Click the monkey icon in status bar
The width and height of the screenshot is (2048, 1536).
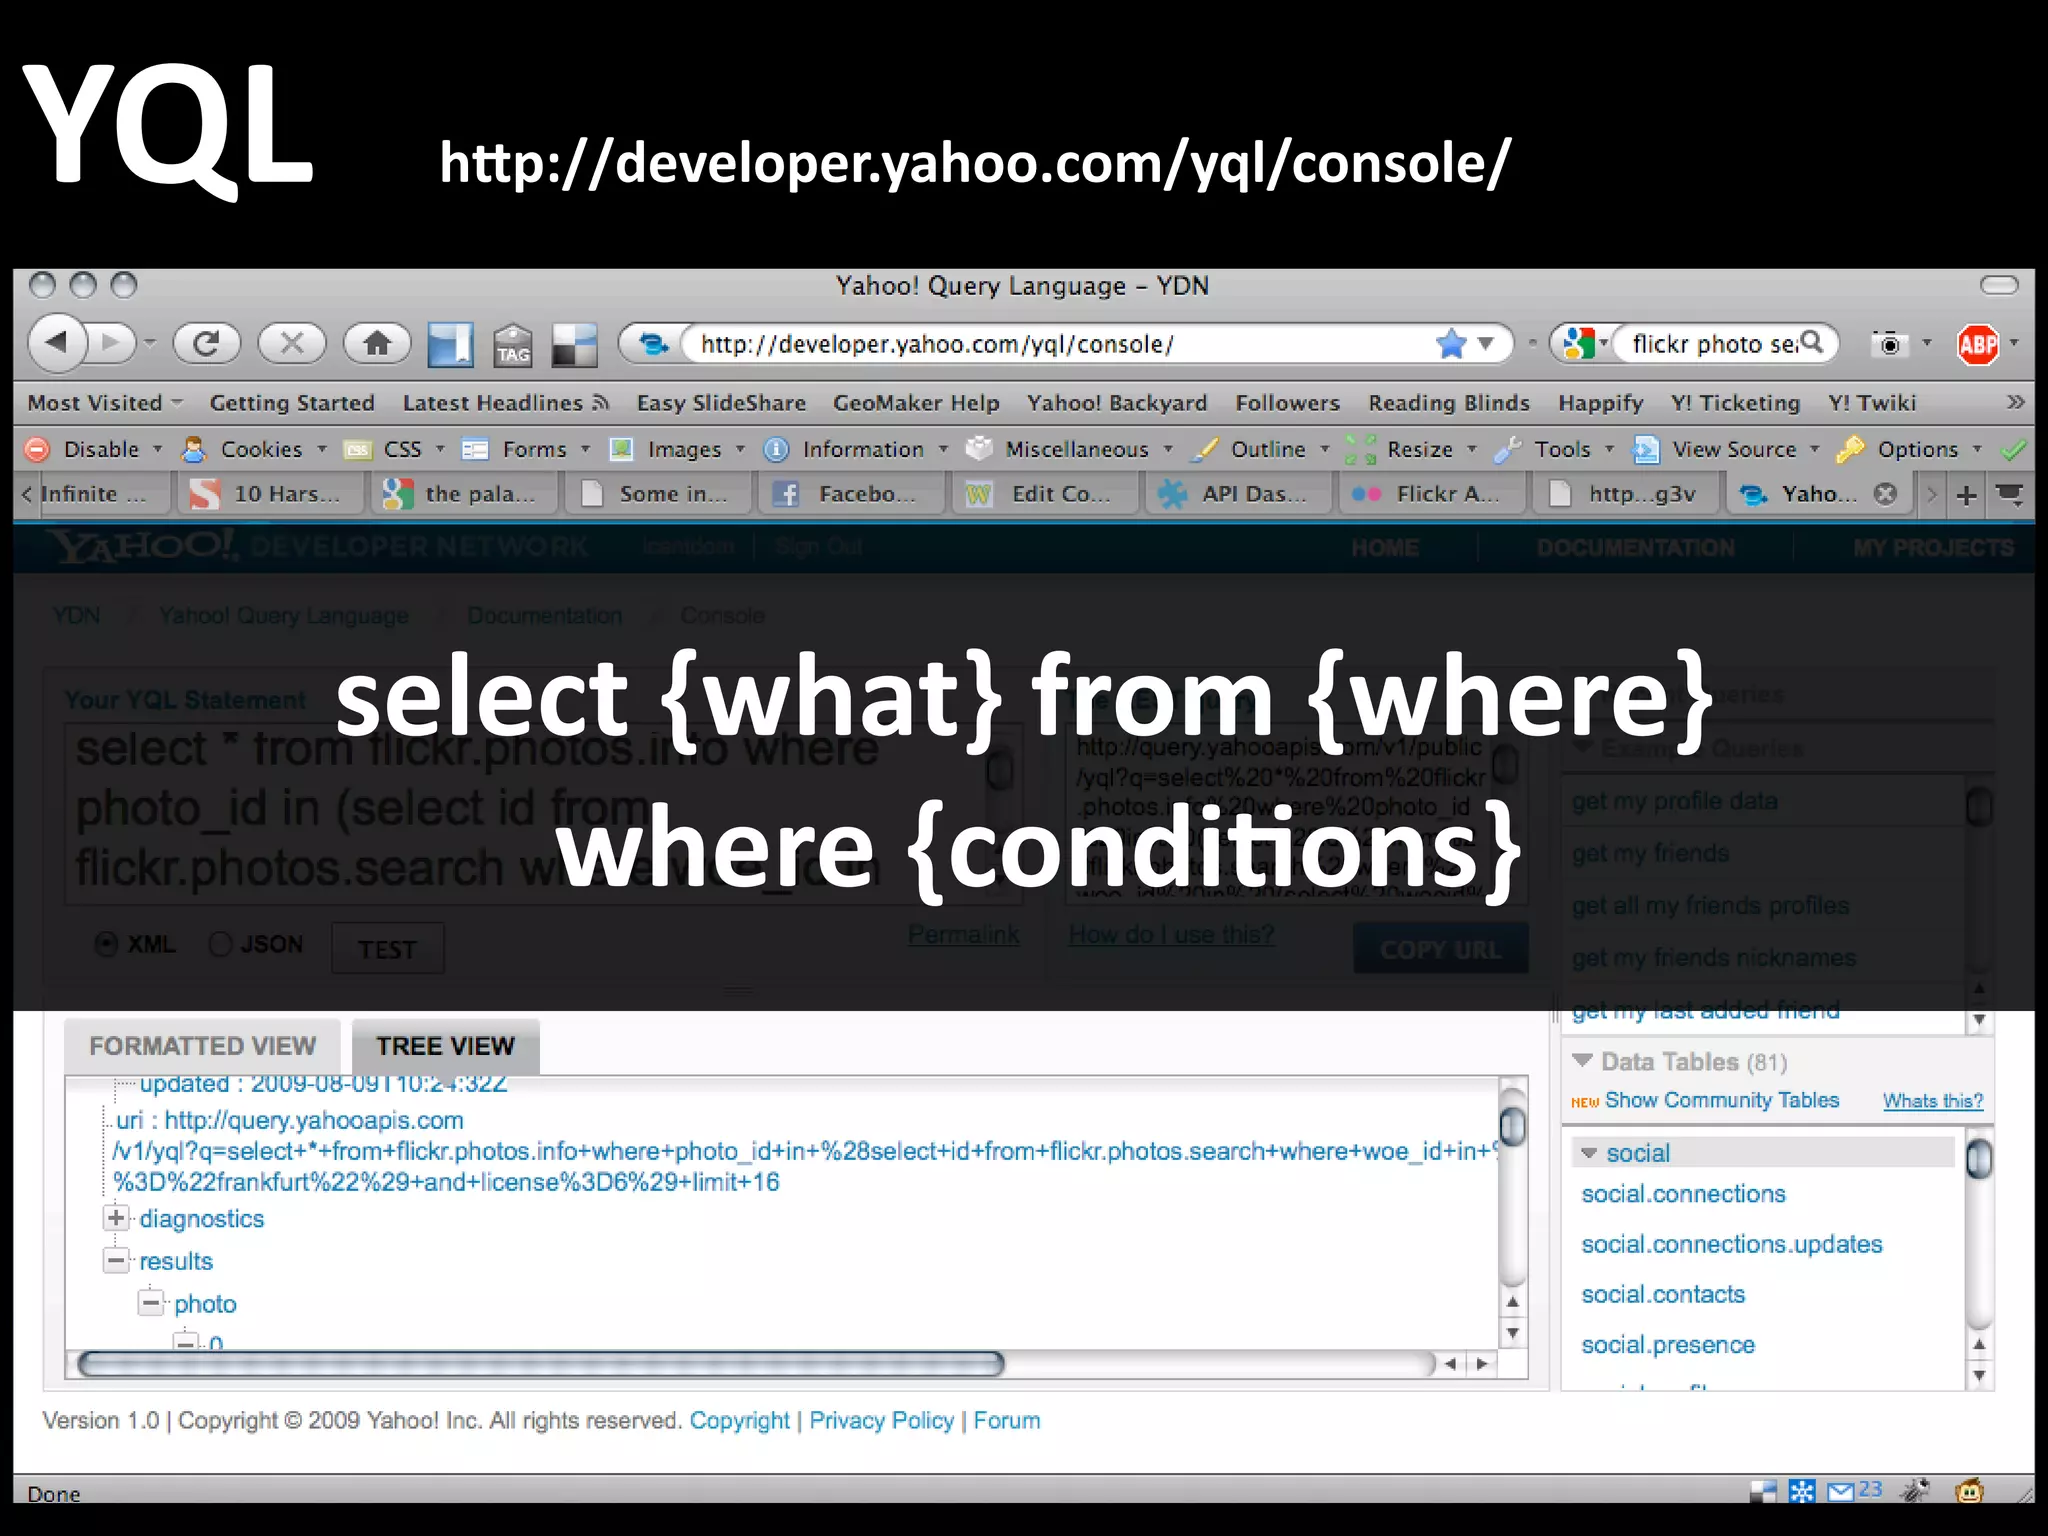coord(1970,1491)
